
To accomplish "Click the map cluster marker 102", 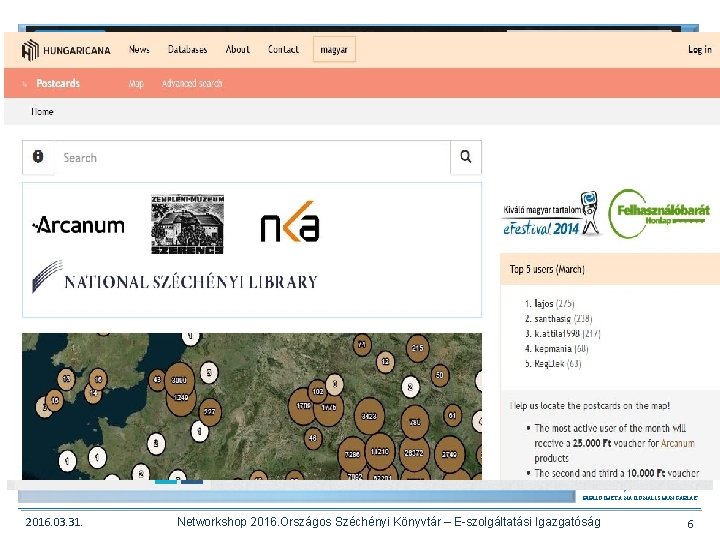I will (x=318, y=392).
